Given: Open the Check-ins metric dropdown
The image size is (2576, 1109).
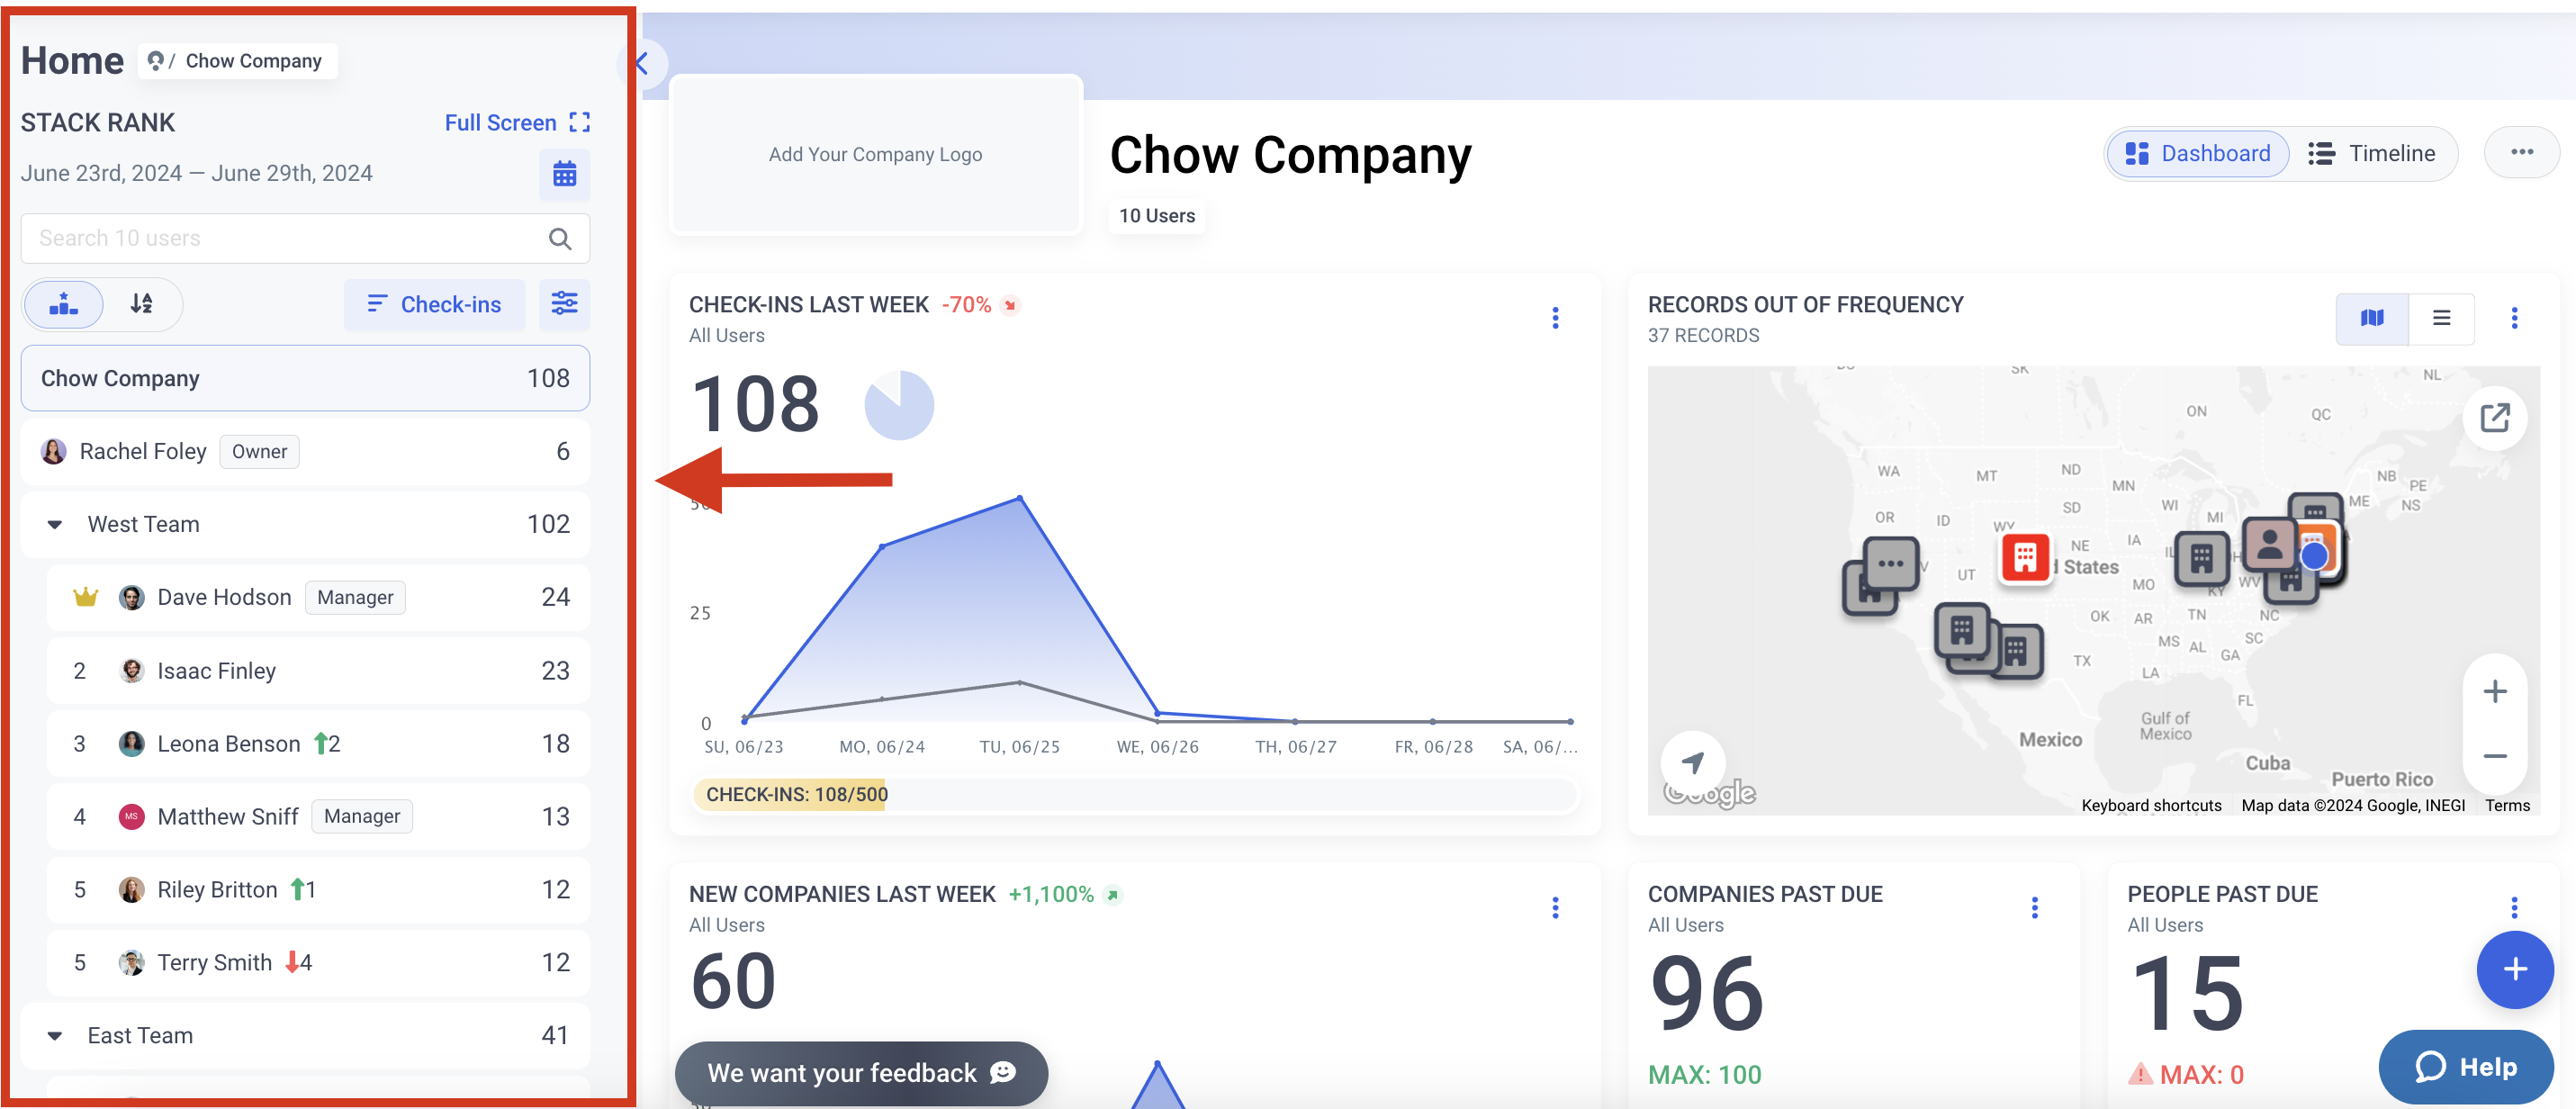Looking at the screenshot, I should 434,304.
